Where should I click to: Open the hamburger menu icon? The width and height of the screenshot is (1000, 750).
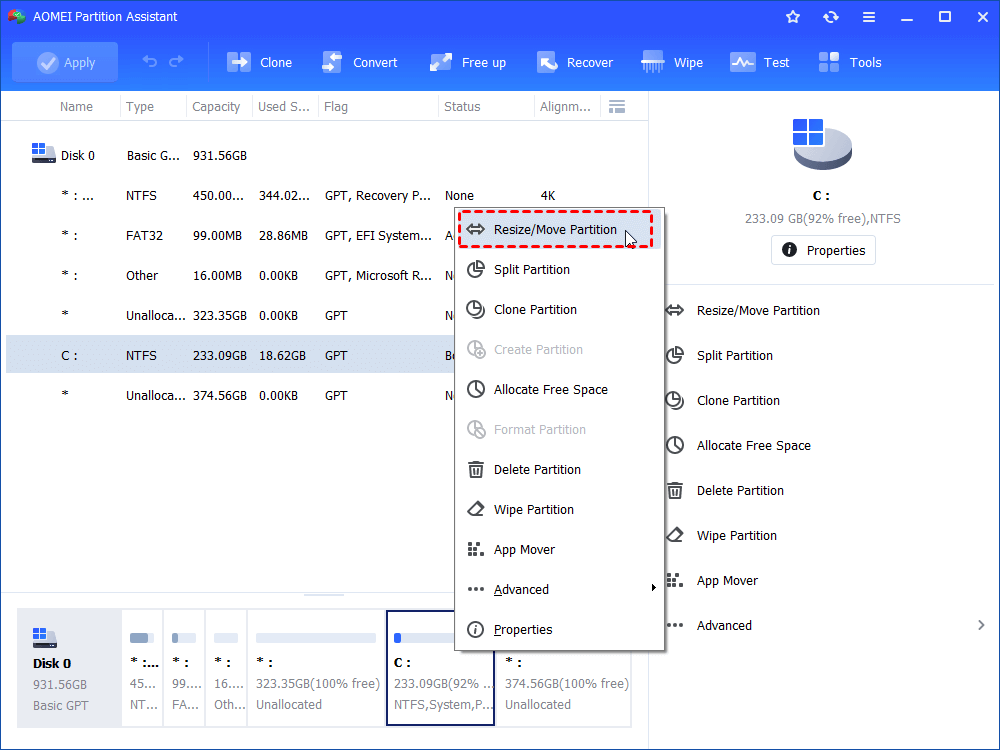pyautogui.click(x=869, y=16)
